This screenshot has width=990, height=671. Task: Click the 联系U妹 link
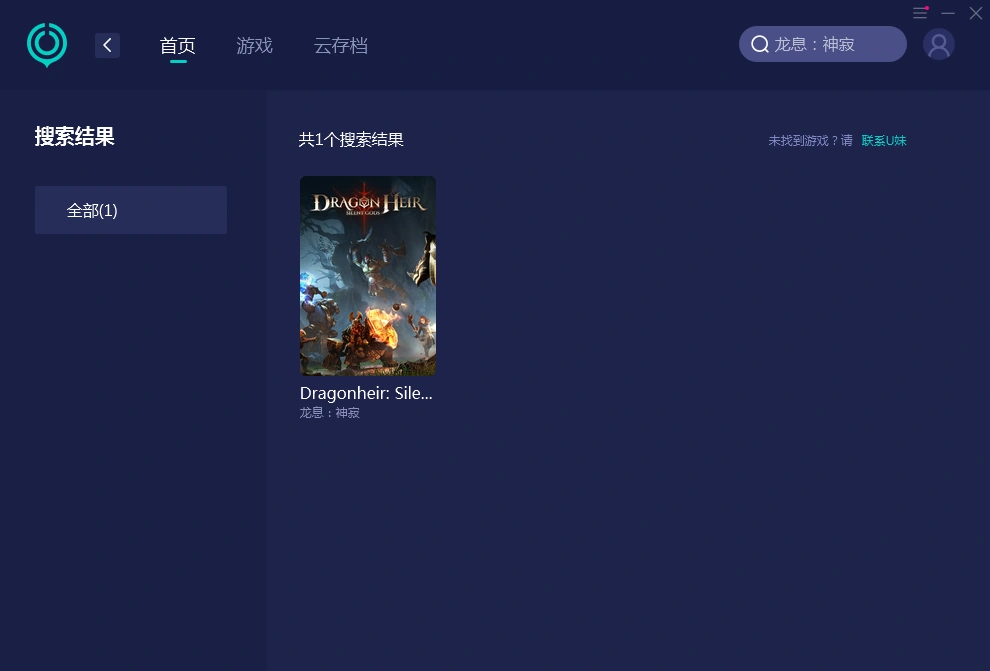pos(884,141)
